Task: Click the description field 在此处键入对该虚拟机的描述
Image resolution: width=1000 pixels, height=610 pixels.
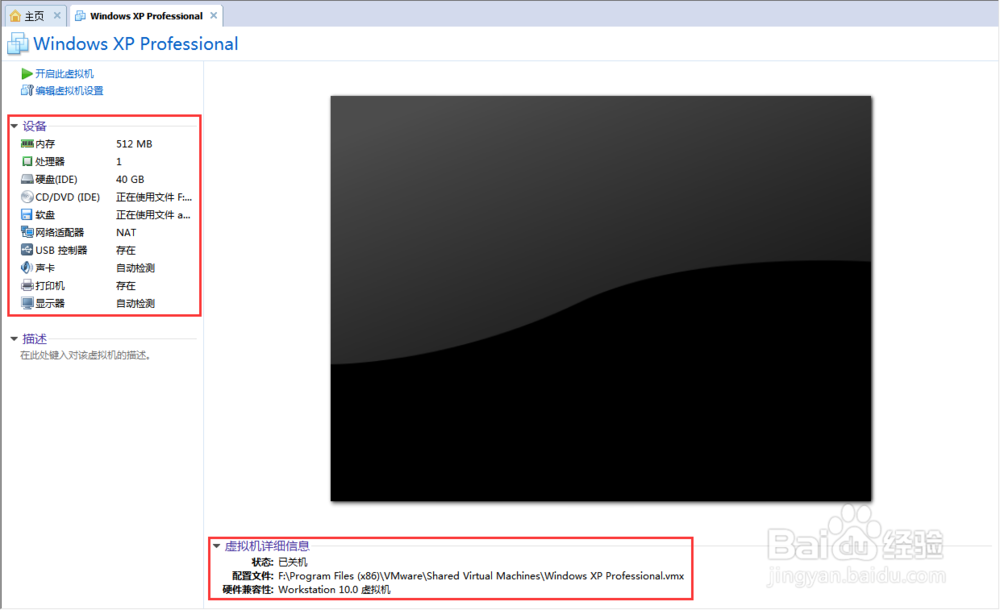Action: (x=85, y=355)
